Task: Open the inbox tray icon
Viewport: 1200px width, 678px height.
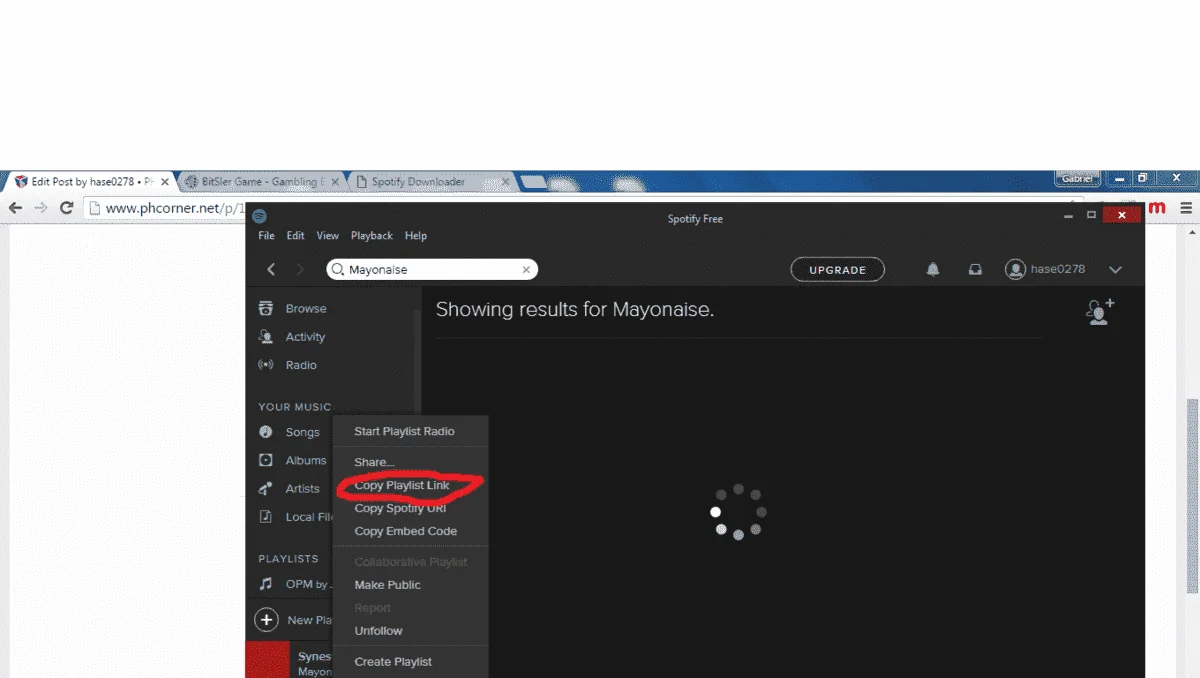Action: (975, 269)
